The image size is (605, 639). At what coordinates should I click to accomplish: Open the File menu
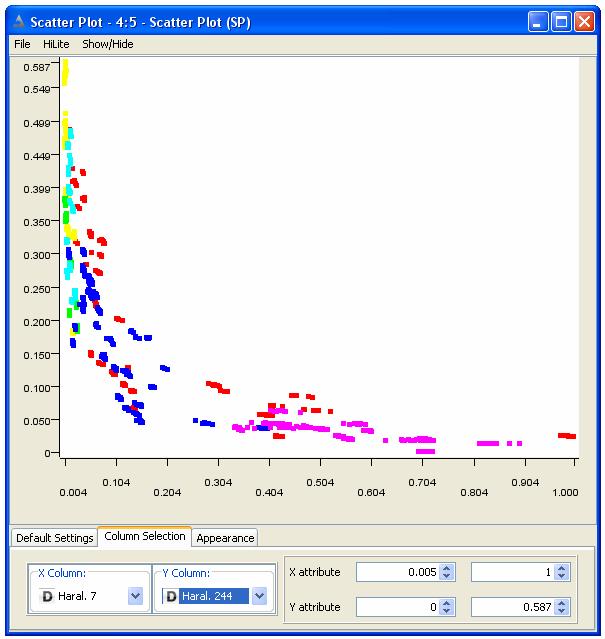22,45
